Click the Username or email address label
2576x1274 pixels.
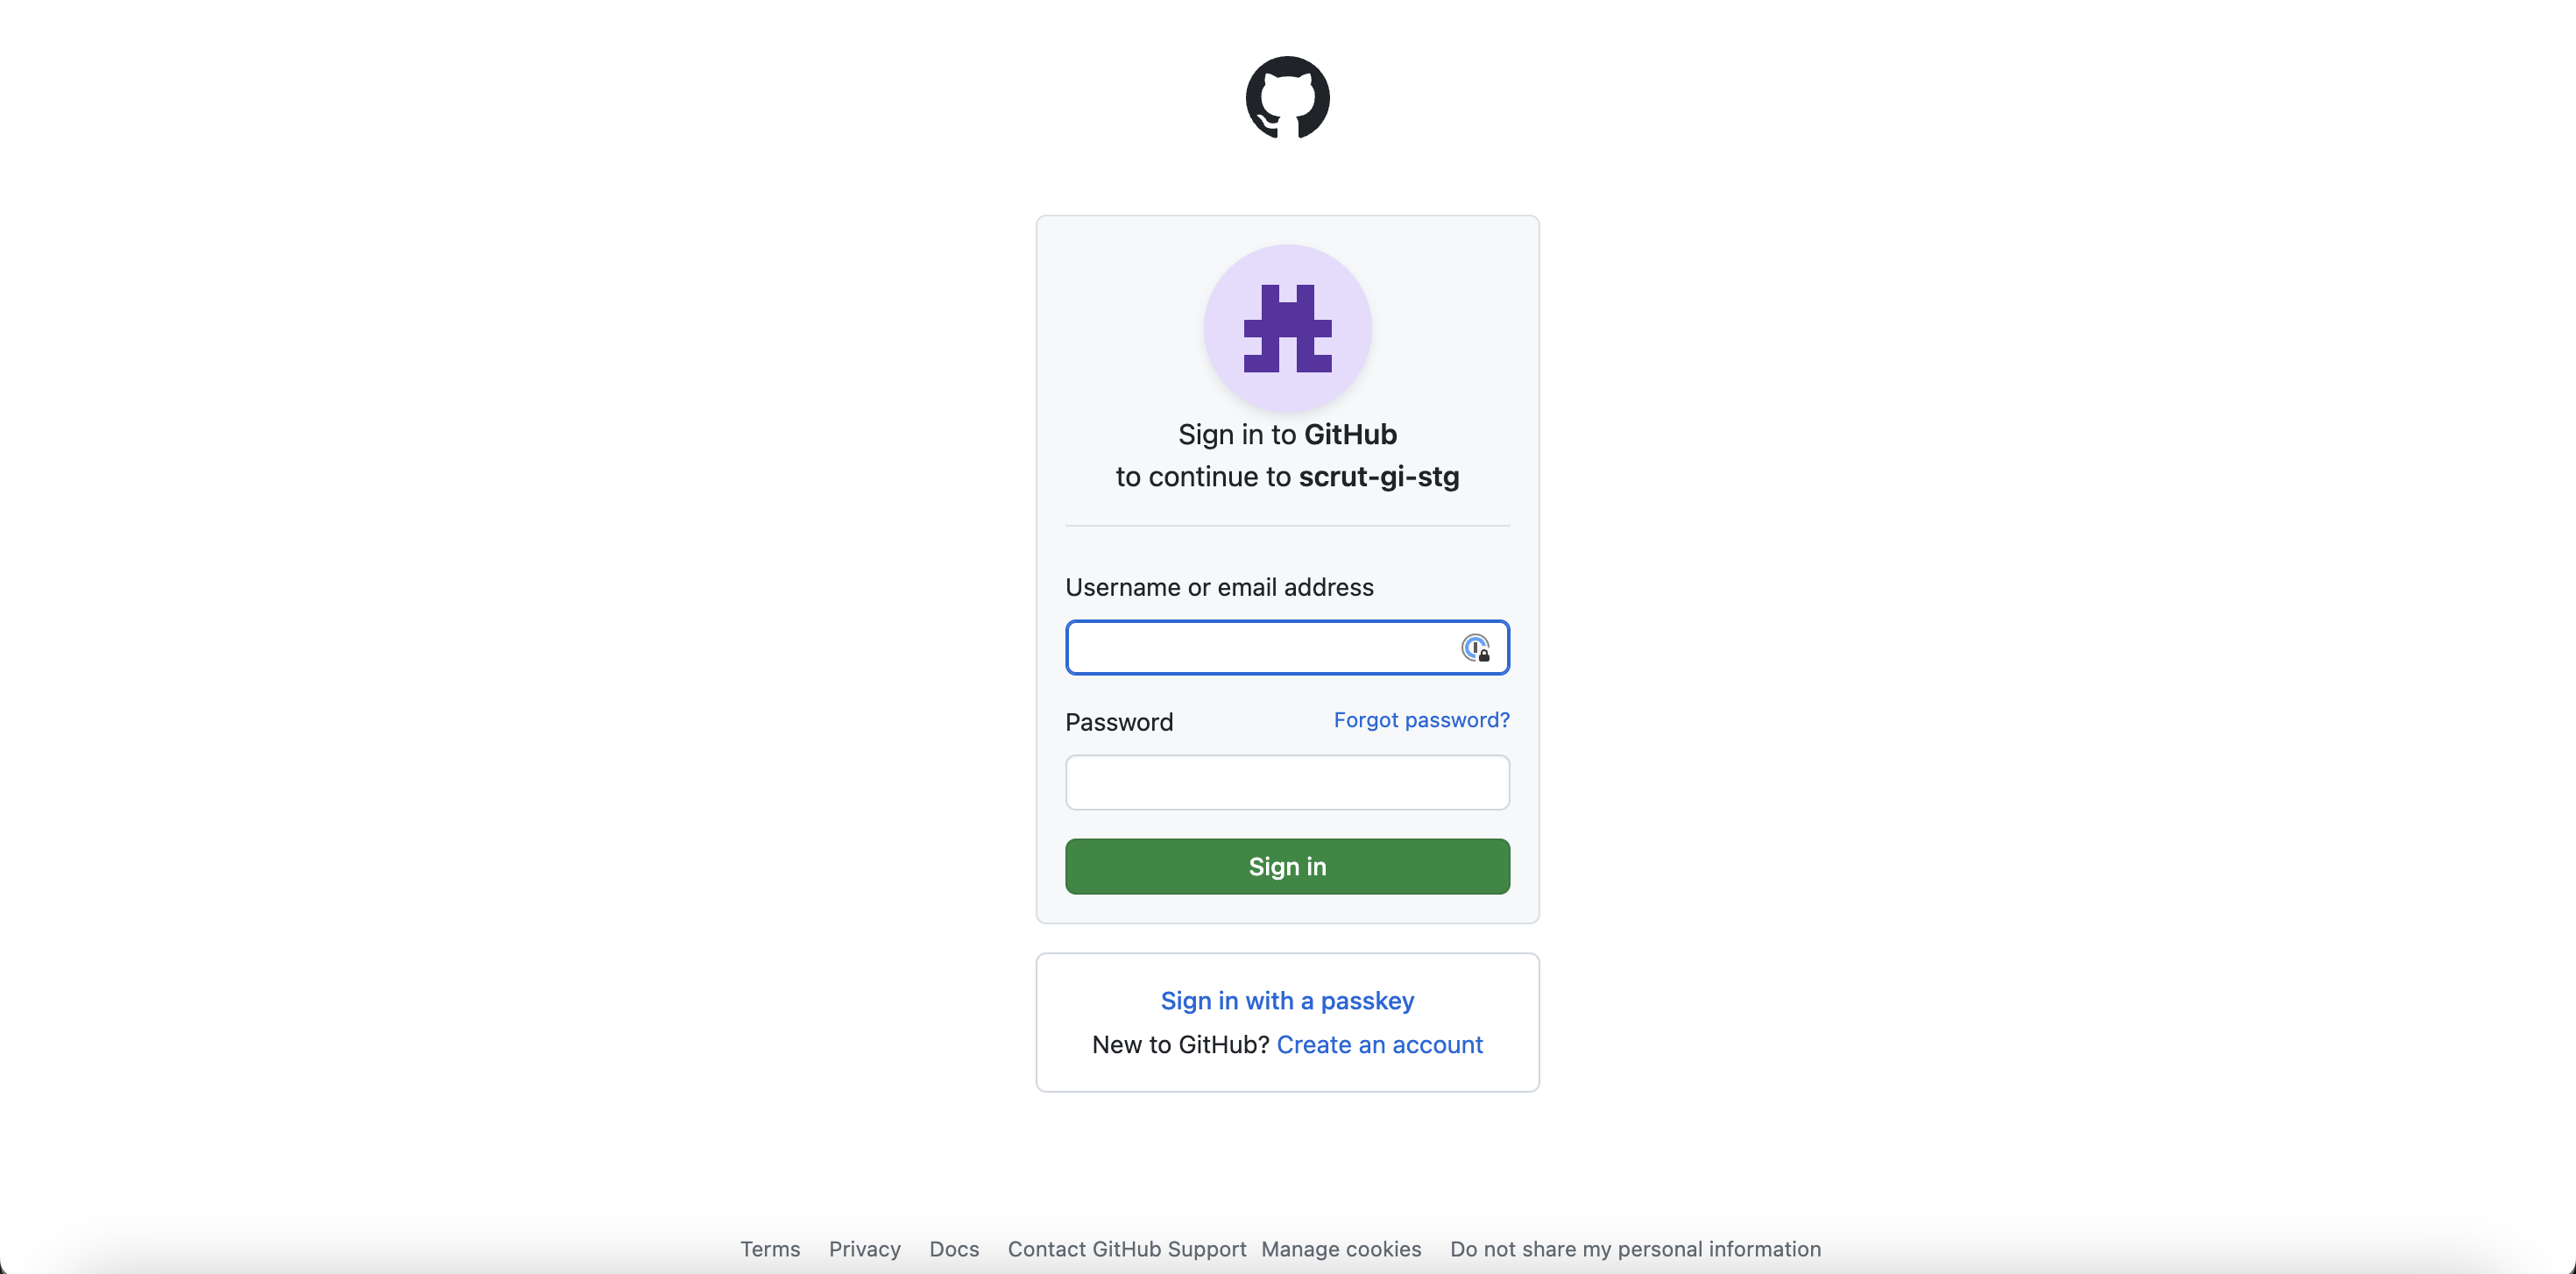tap(1219, 587)
